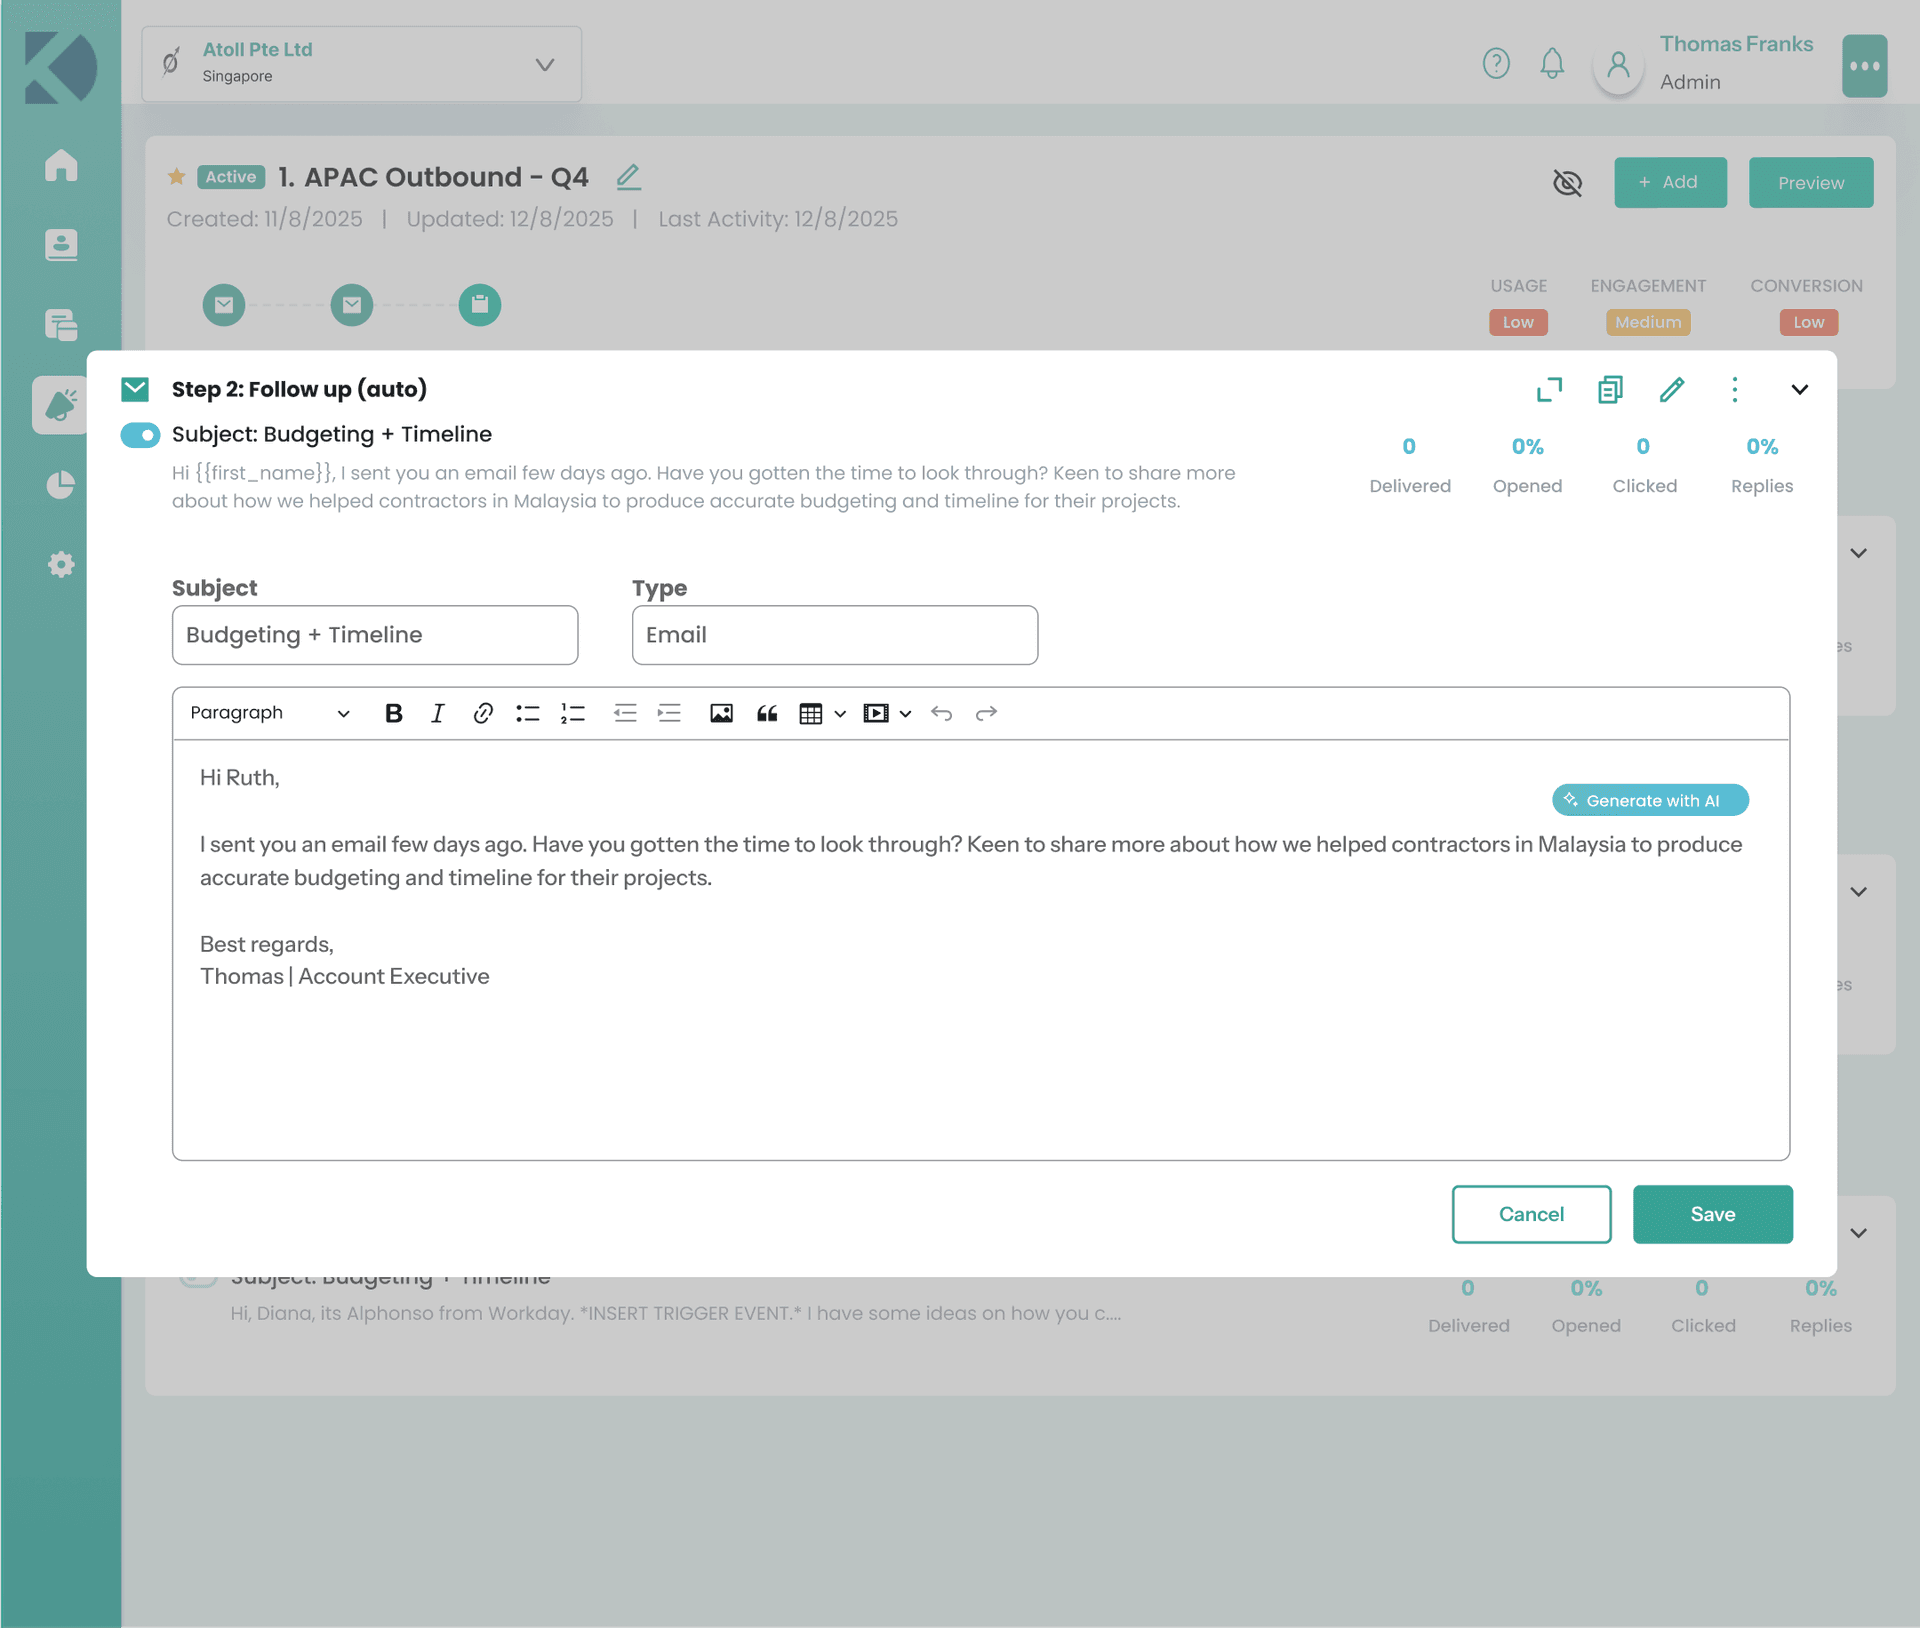This screenshot has height=1628, width=1920.
Task: Edit the step via the pencil icon
Action: click(x=1672, y=390)
